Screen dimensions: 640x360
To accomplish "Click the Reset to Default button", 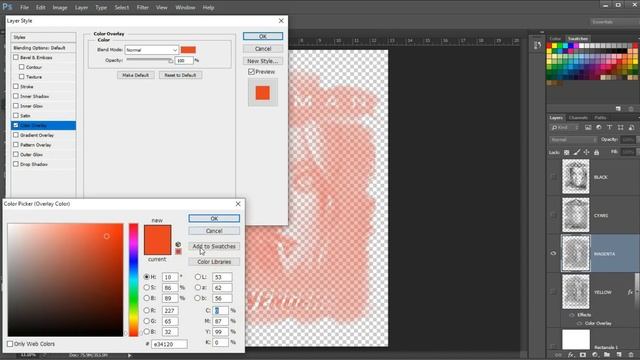I will pyautogui.click(x=180, y=75).
